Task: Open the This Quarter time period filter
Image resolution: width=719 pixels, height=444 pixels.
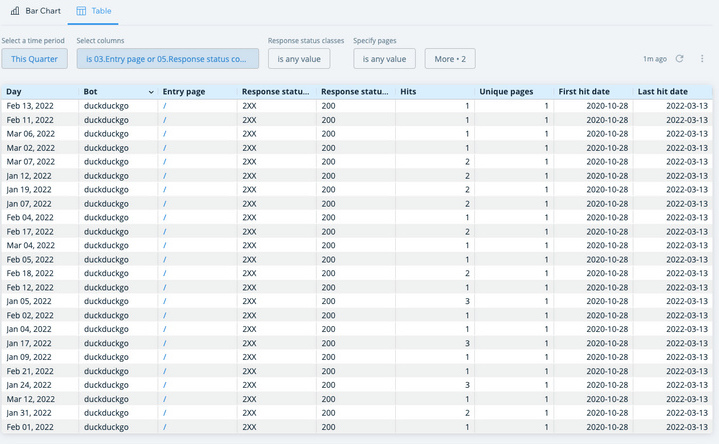Action: tap(34, 59)
